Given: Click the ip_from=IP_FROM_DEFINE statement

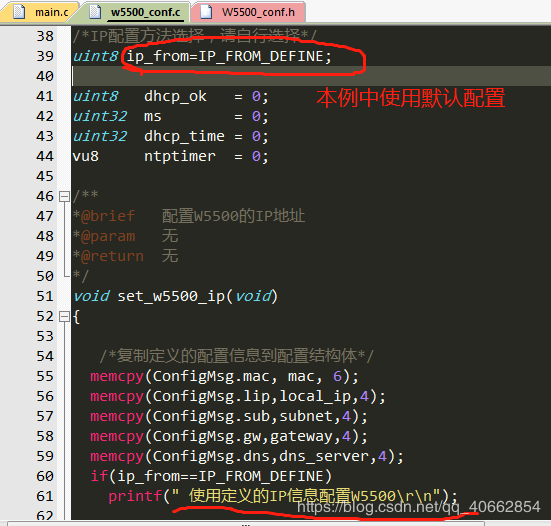Looking at the screenshot, I should [x=229, y=57].
